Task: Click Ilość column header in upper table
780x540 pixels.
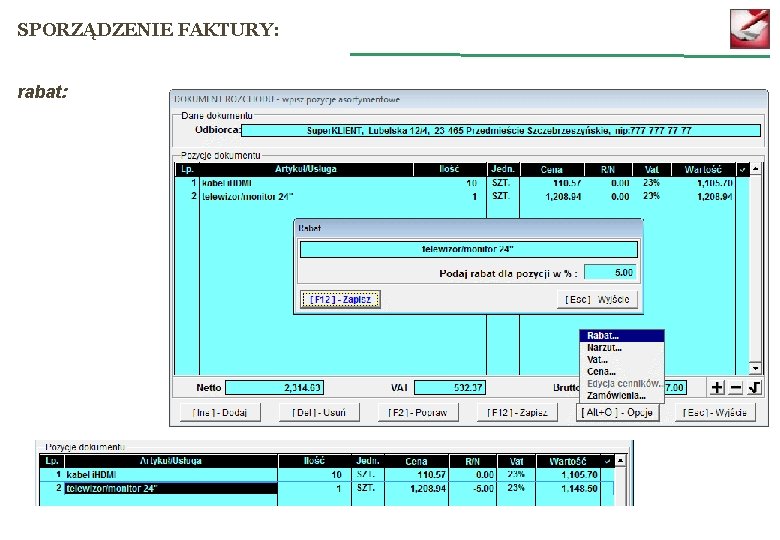Action: 449,170
